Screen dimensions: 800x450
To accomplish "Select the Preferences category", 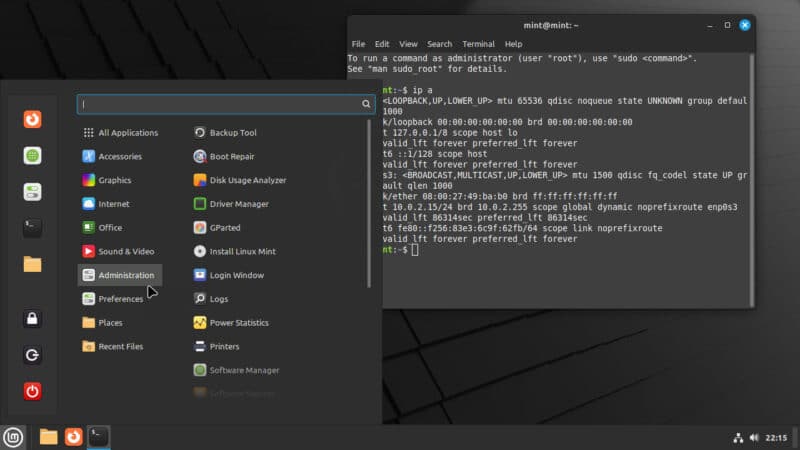I will point(119,299).
